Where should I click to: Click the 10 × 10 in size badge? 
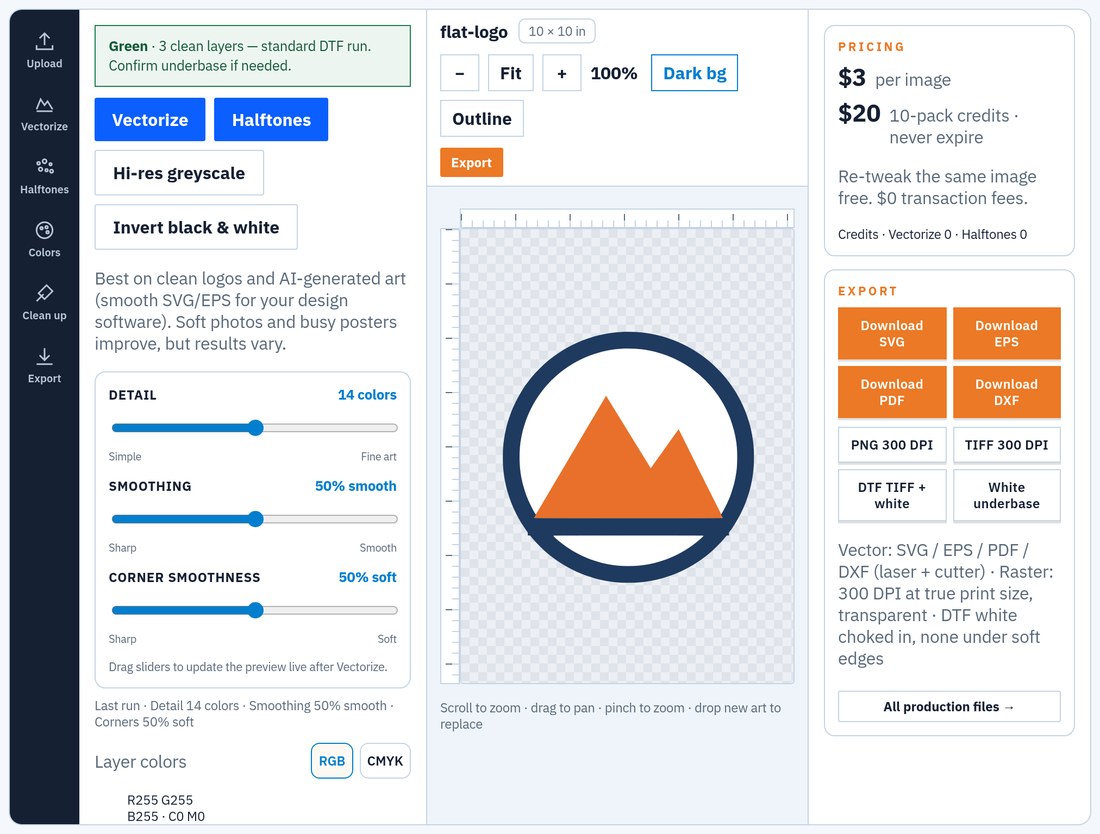coord(557,32)
